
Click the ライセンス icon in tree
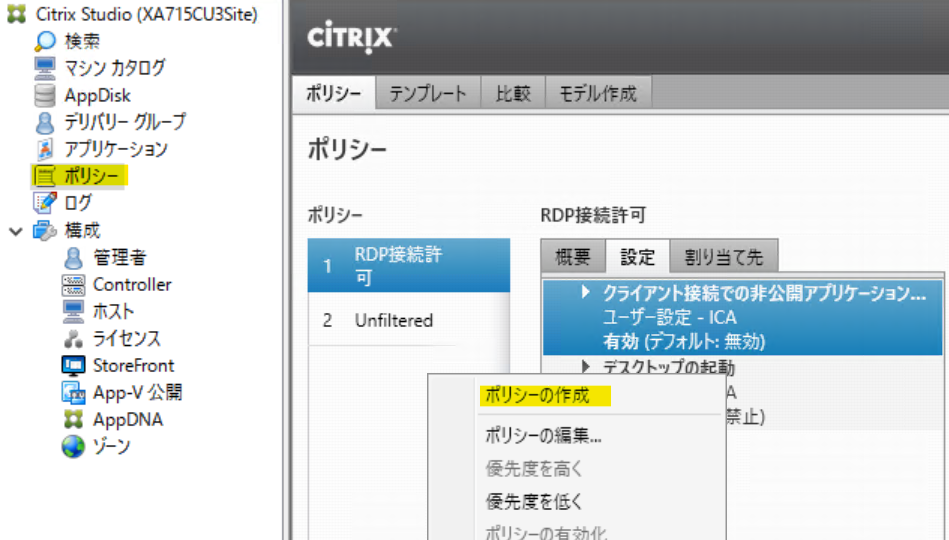pyautogui.click(x=73, y=339)
